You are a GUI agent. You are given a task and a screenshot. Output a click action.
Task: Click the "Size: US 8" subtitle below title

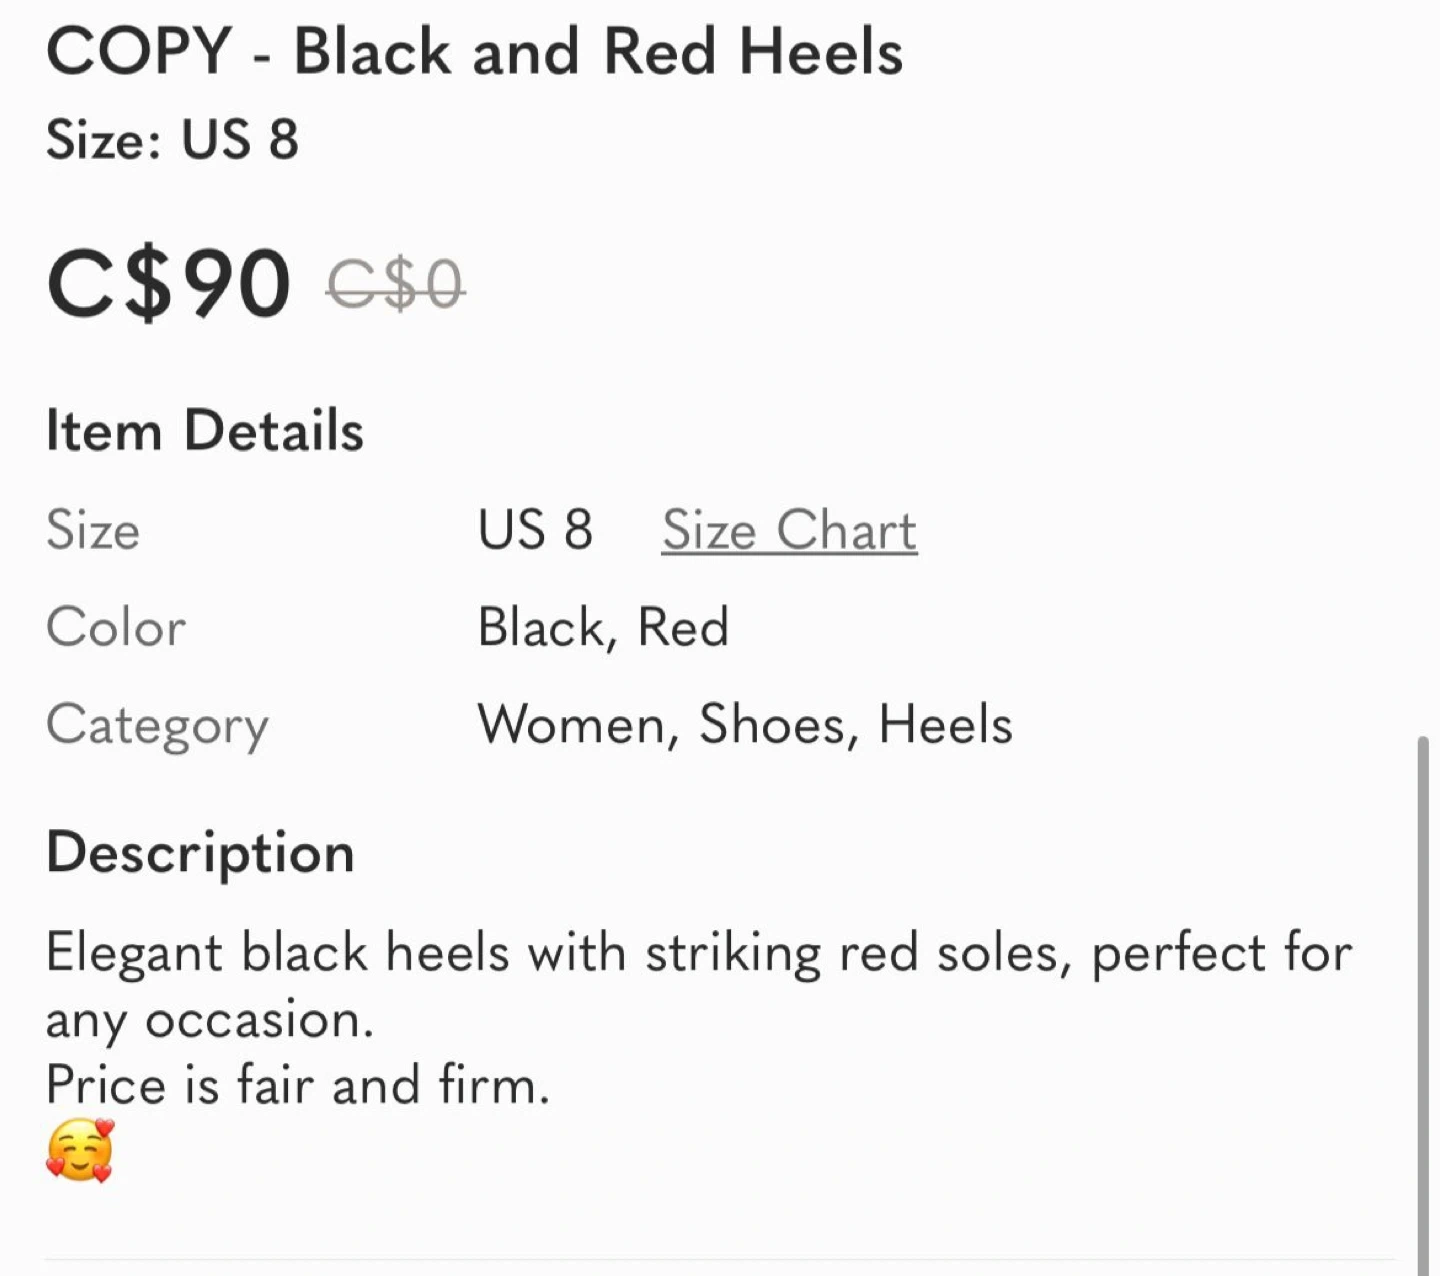[x=172, y=139]
